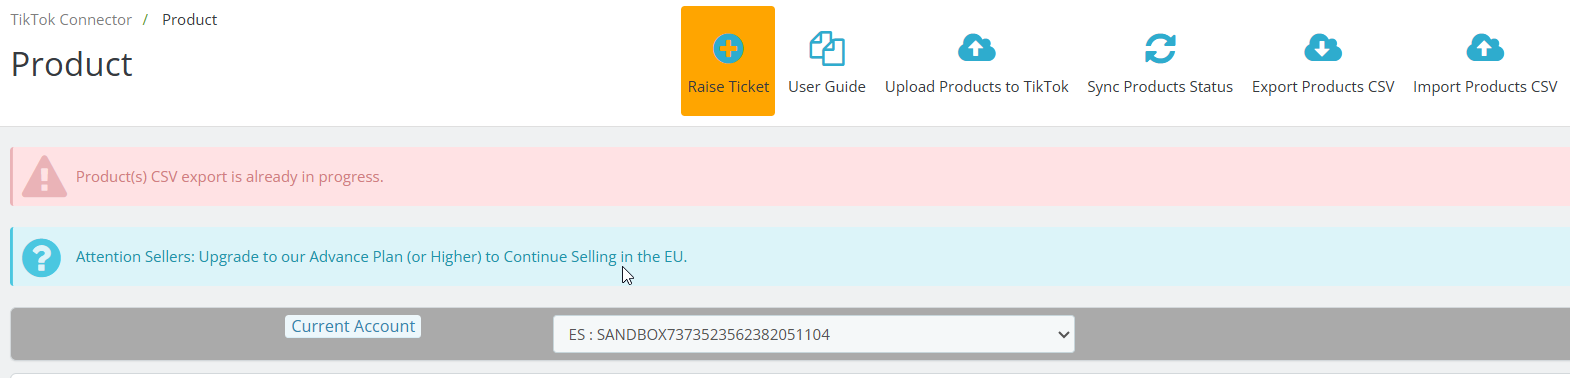Open the Current Account dropdown
The height and width of the screenshot is (378, 1570).
pos(814,334)
